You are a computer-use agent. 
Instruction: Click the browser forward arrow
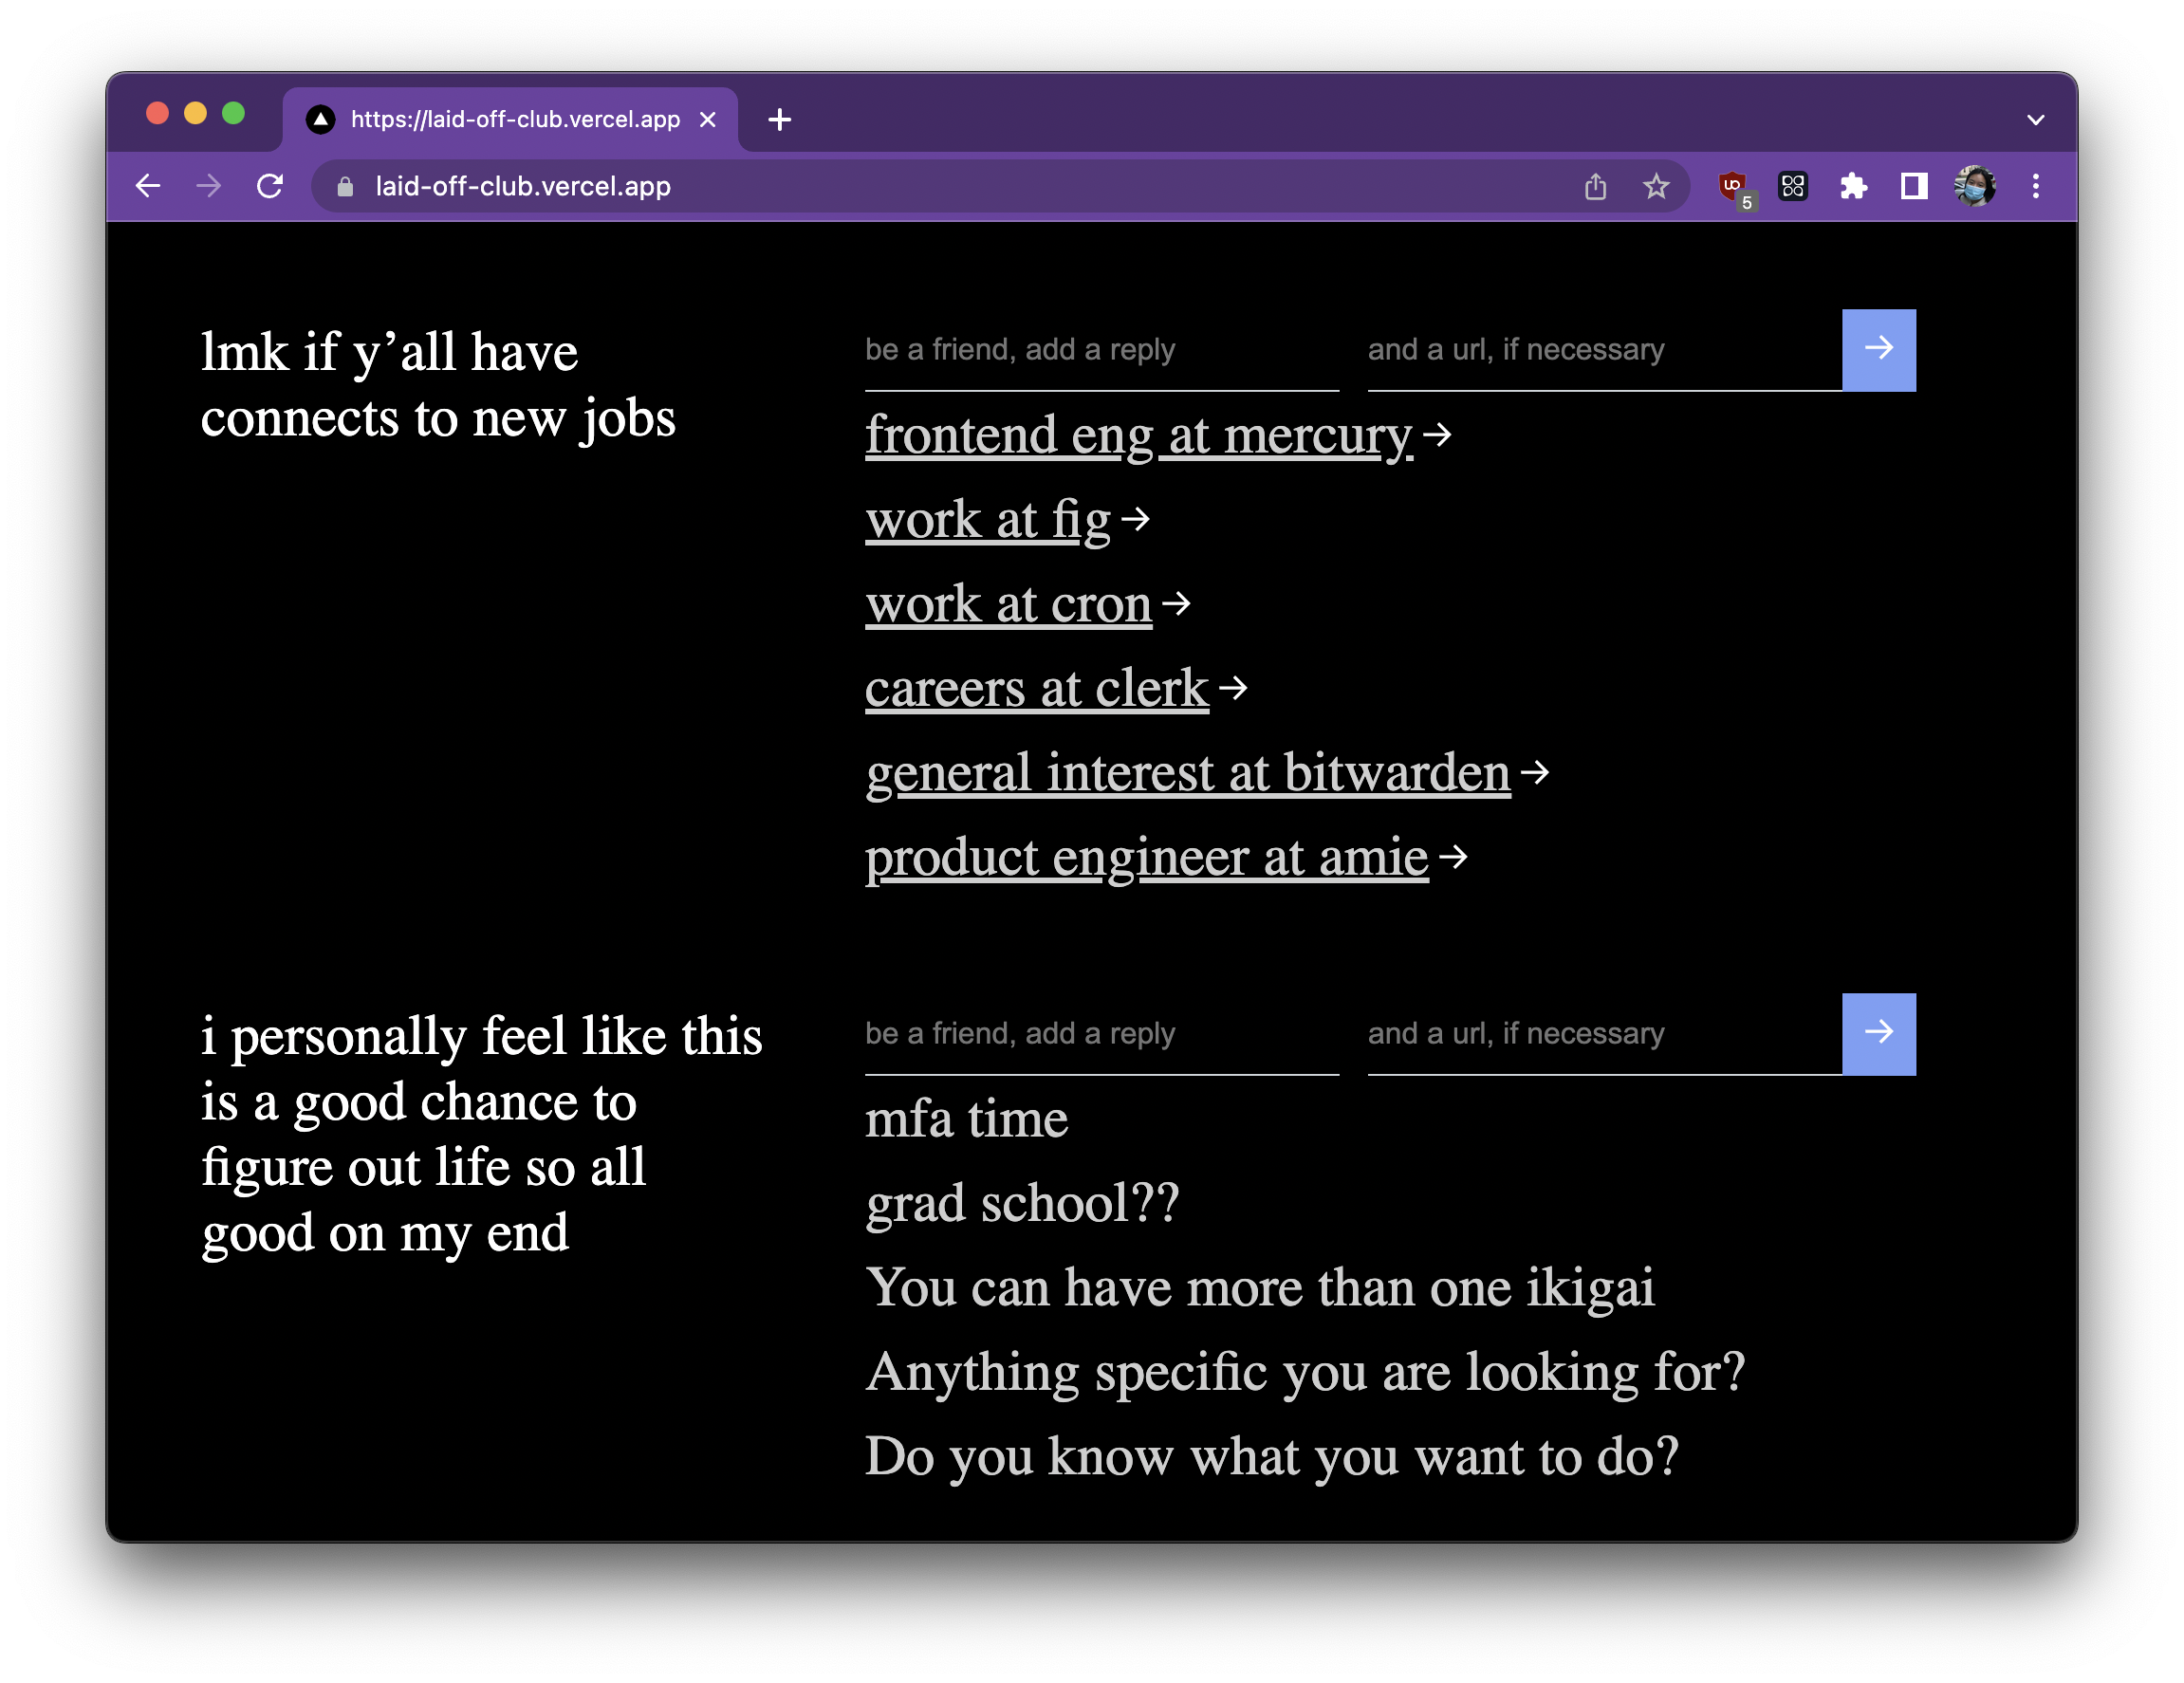click(209, 186)
